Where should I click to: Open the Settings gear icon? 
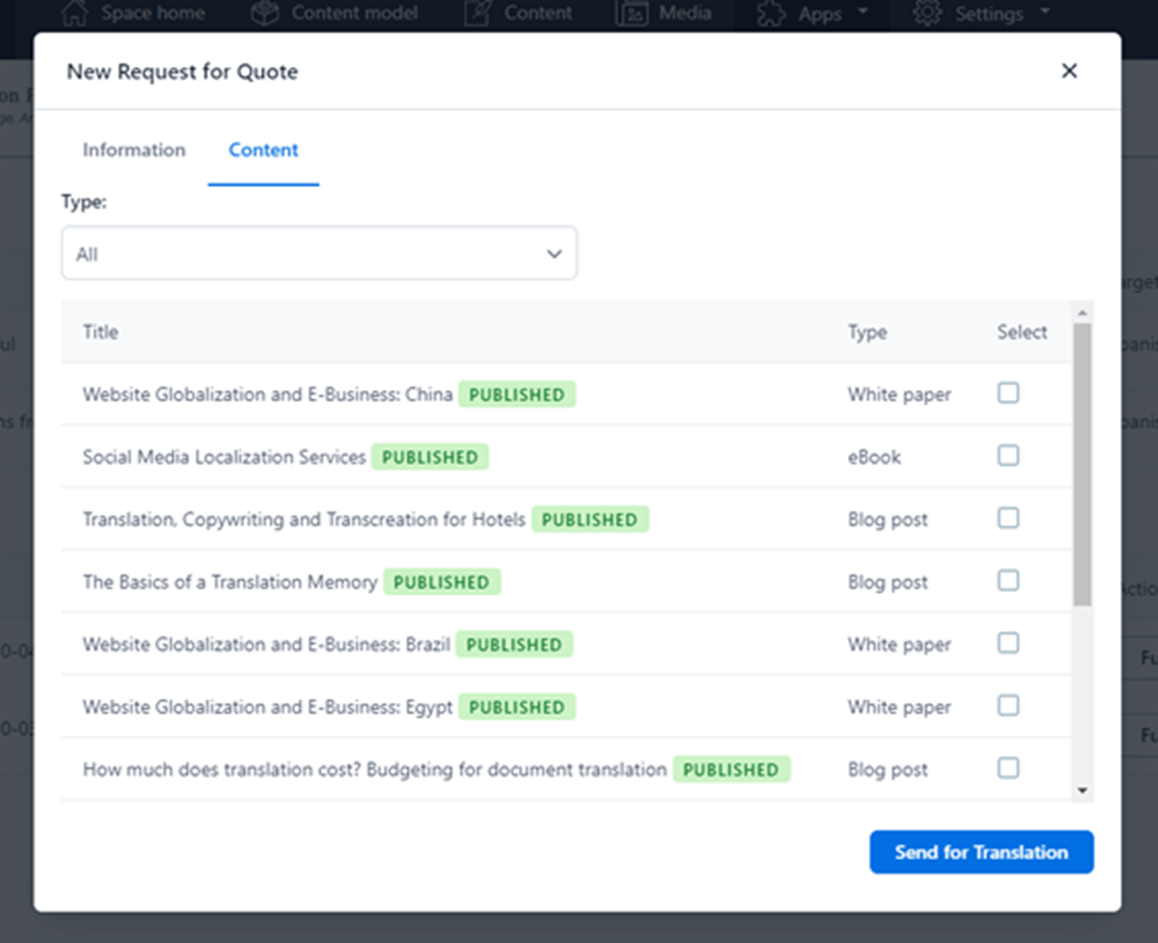pyautogui.click(x=927, y=13)
